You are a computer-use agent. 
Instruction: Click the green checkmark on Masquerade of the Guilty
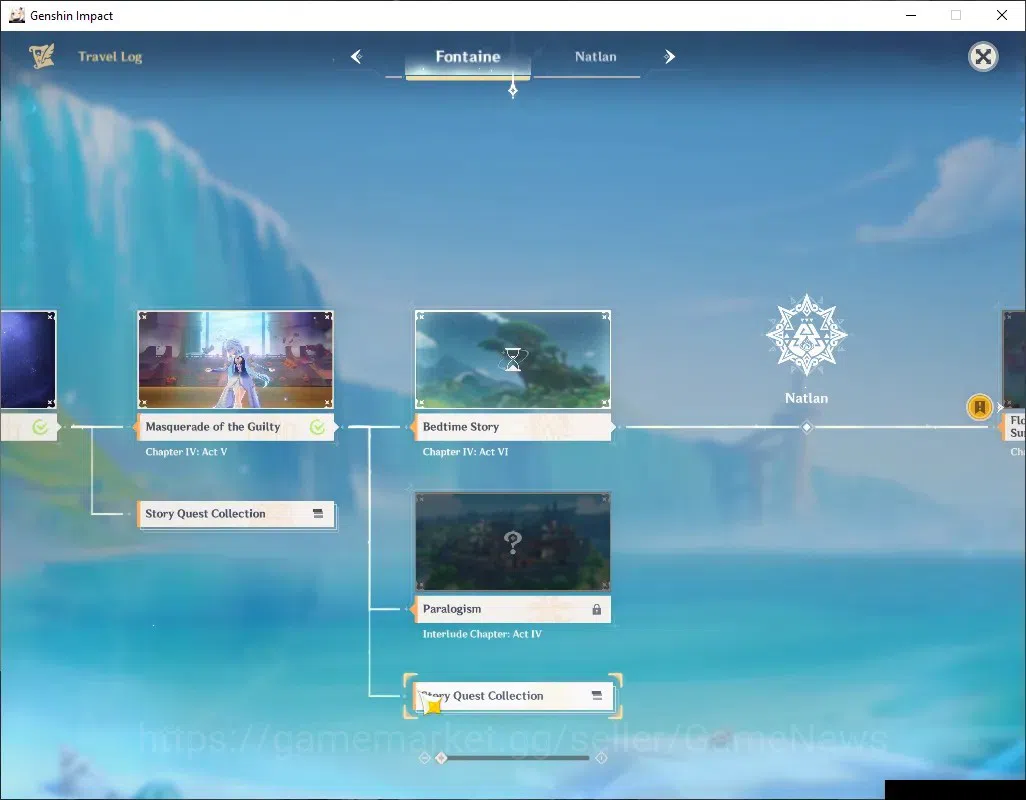point(317,427)
